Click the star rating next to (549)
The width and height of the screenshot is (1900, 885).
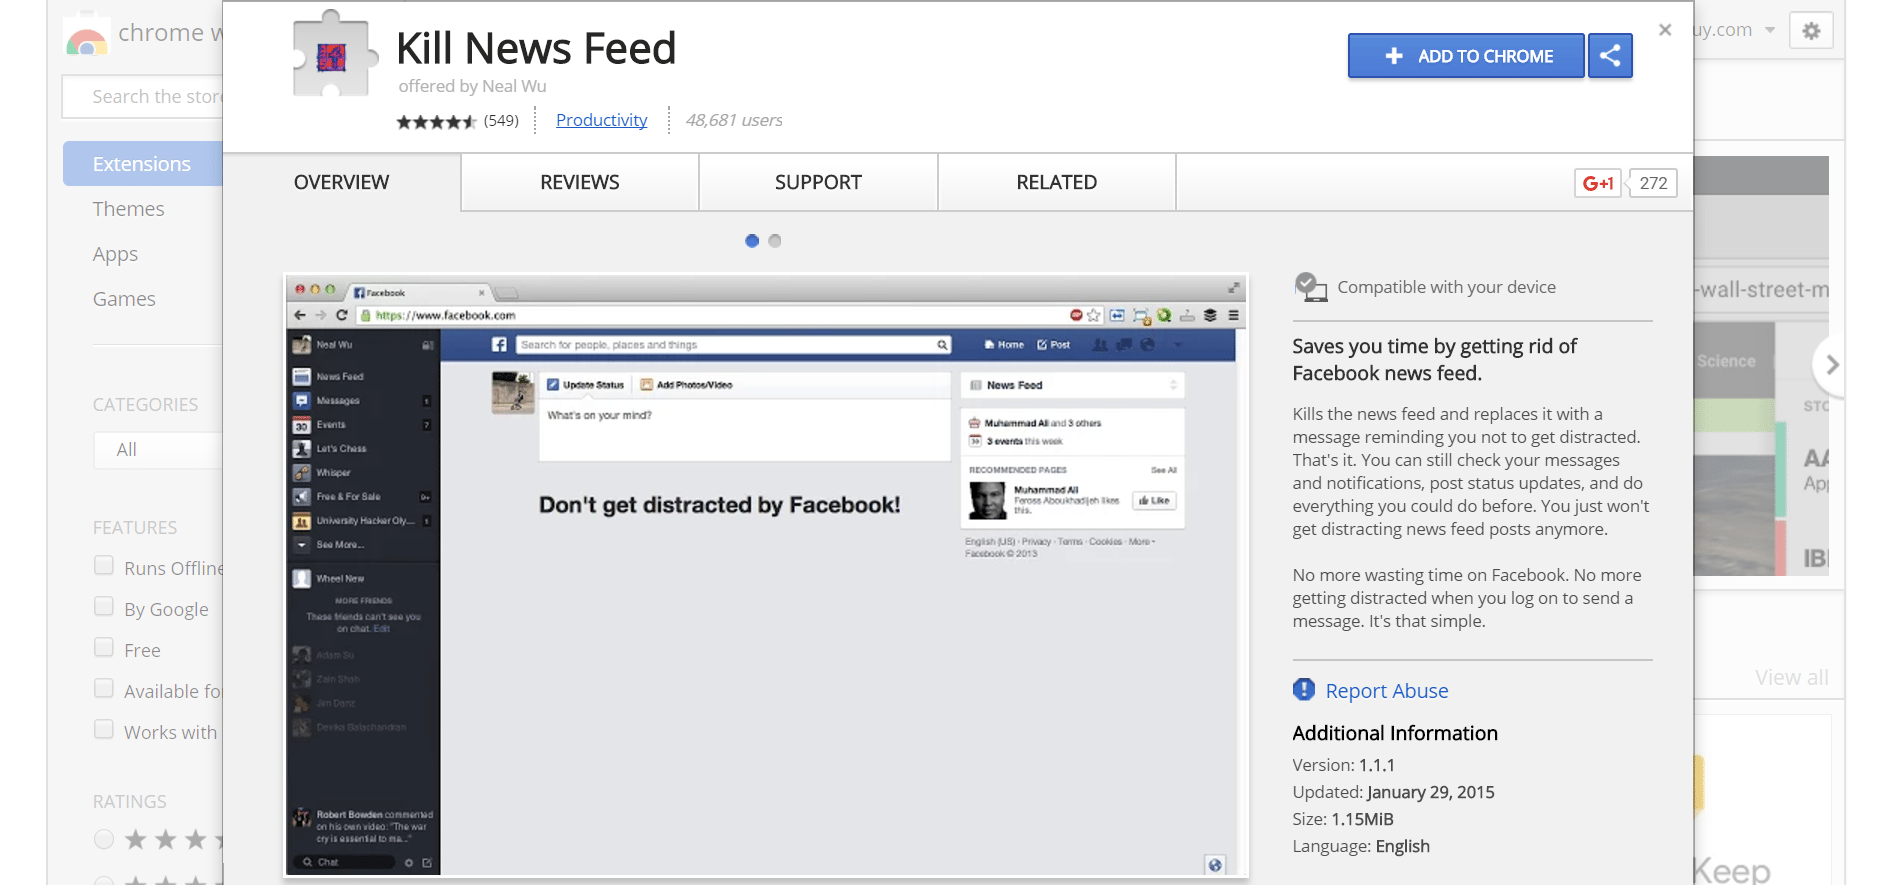coord(436,122)
